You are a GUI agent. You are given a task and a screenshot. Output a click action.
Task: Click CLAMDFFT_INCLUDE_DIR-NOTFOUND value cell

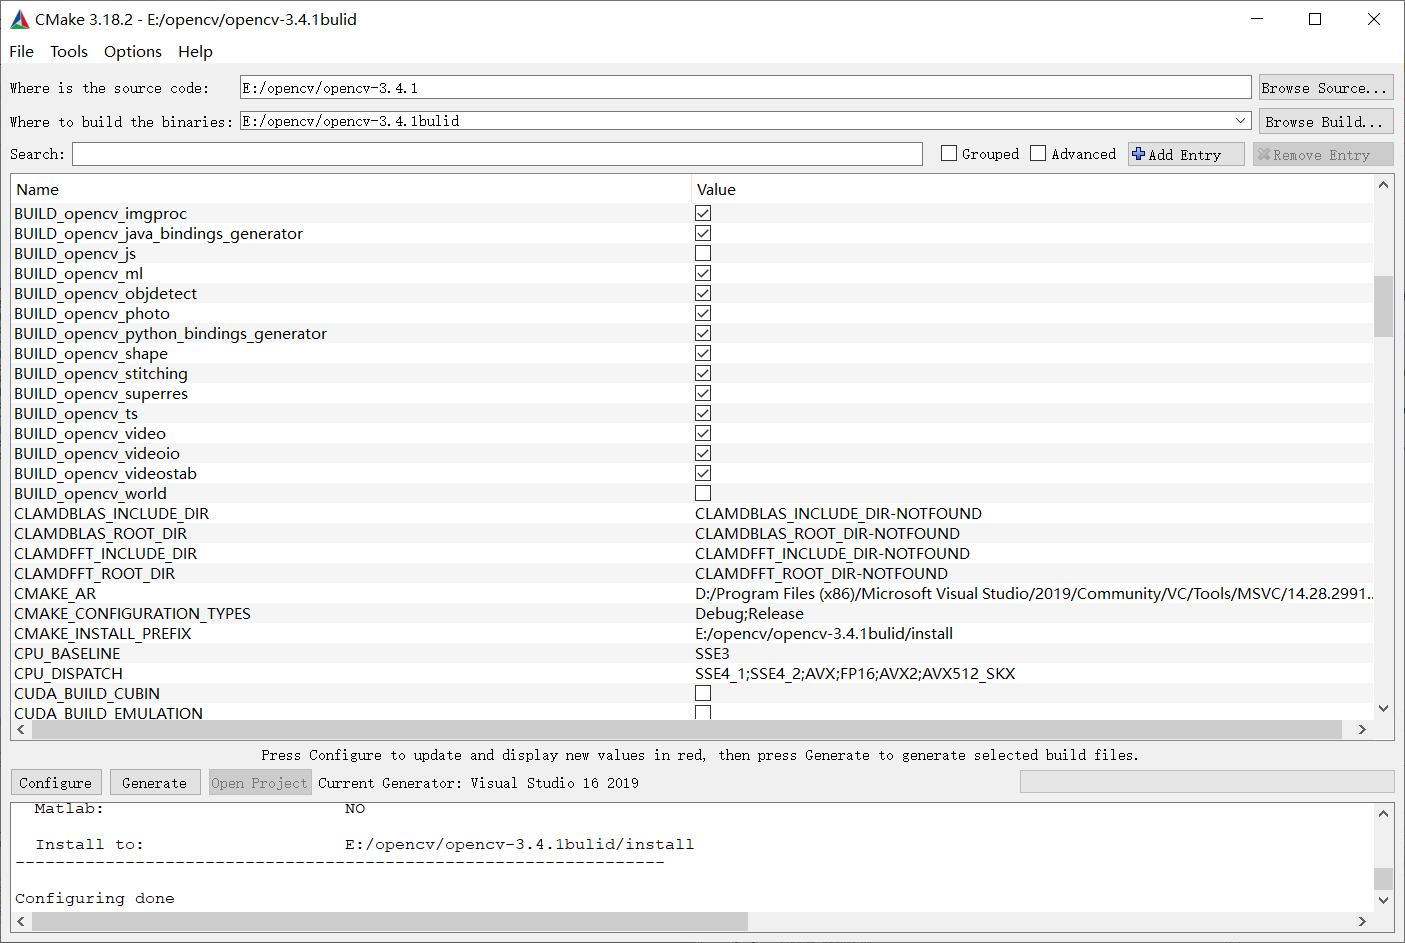click(832, 553)
